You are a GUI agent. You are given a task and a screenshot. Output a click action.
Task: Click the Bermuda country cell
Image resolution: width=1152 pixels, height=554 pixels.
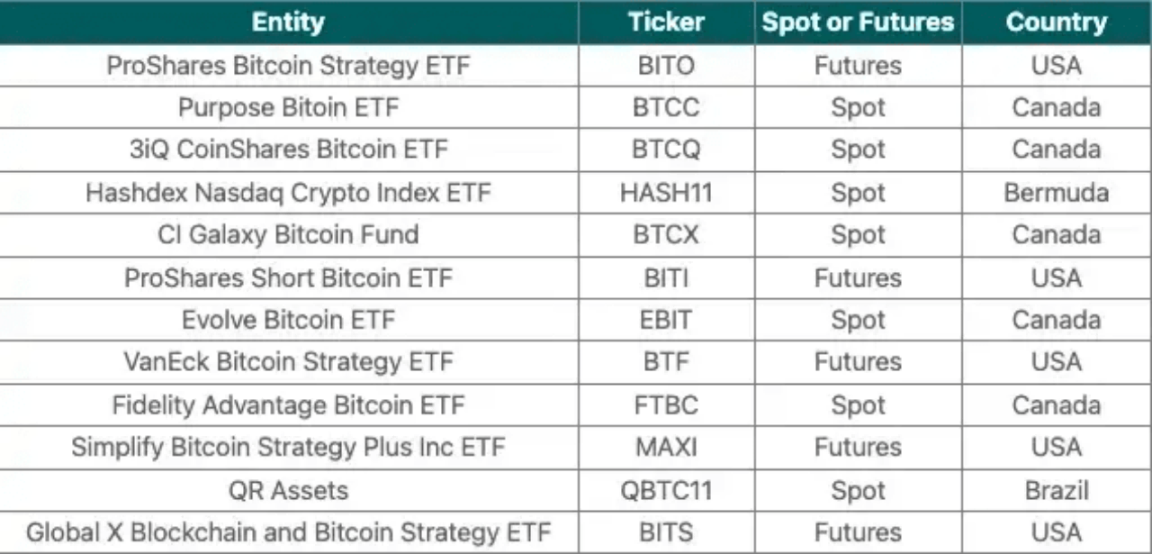(1056, 193)
